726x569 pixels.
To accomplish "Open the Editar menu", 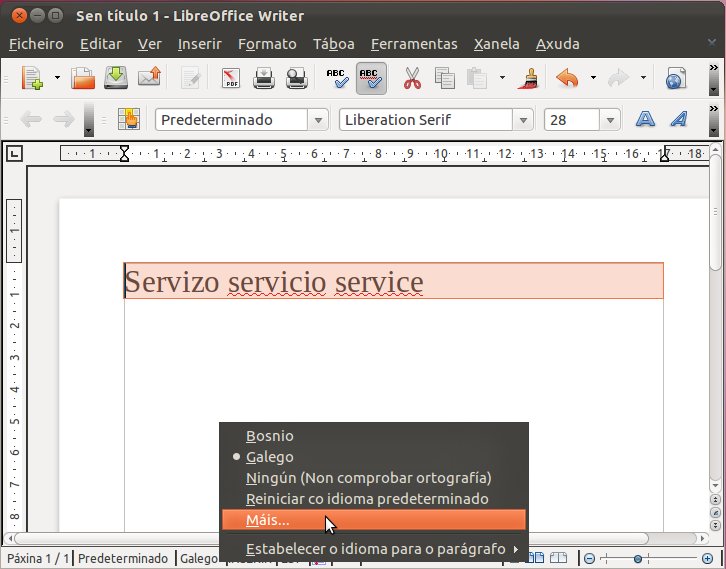I will click(x=100, y=44).
